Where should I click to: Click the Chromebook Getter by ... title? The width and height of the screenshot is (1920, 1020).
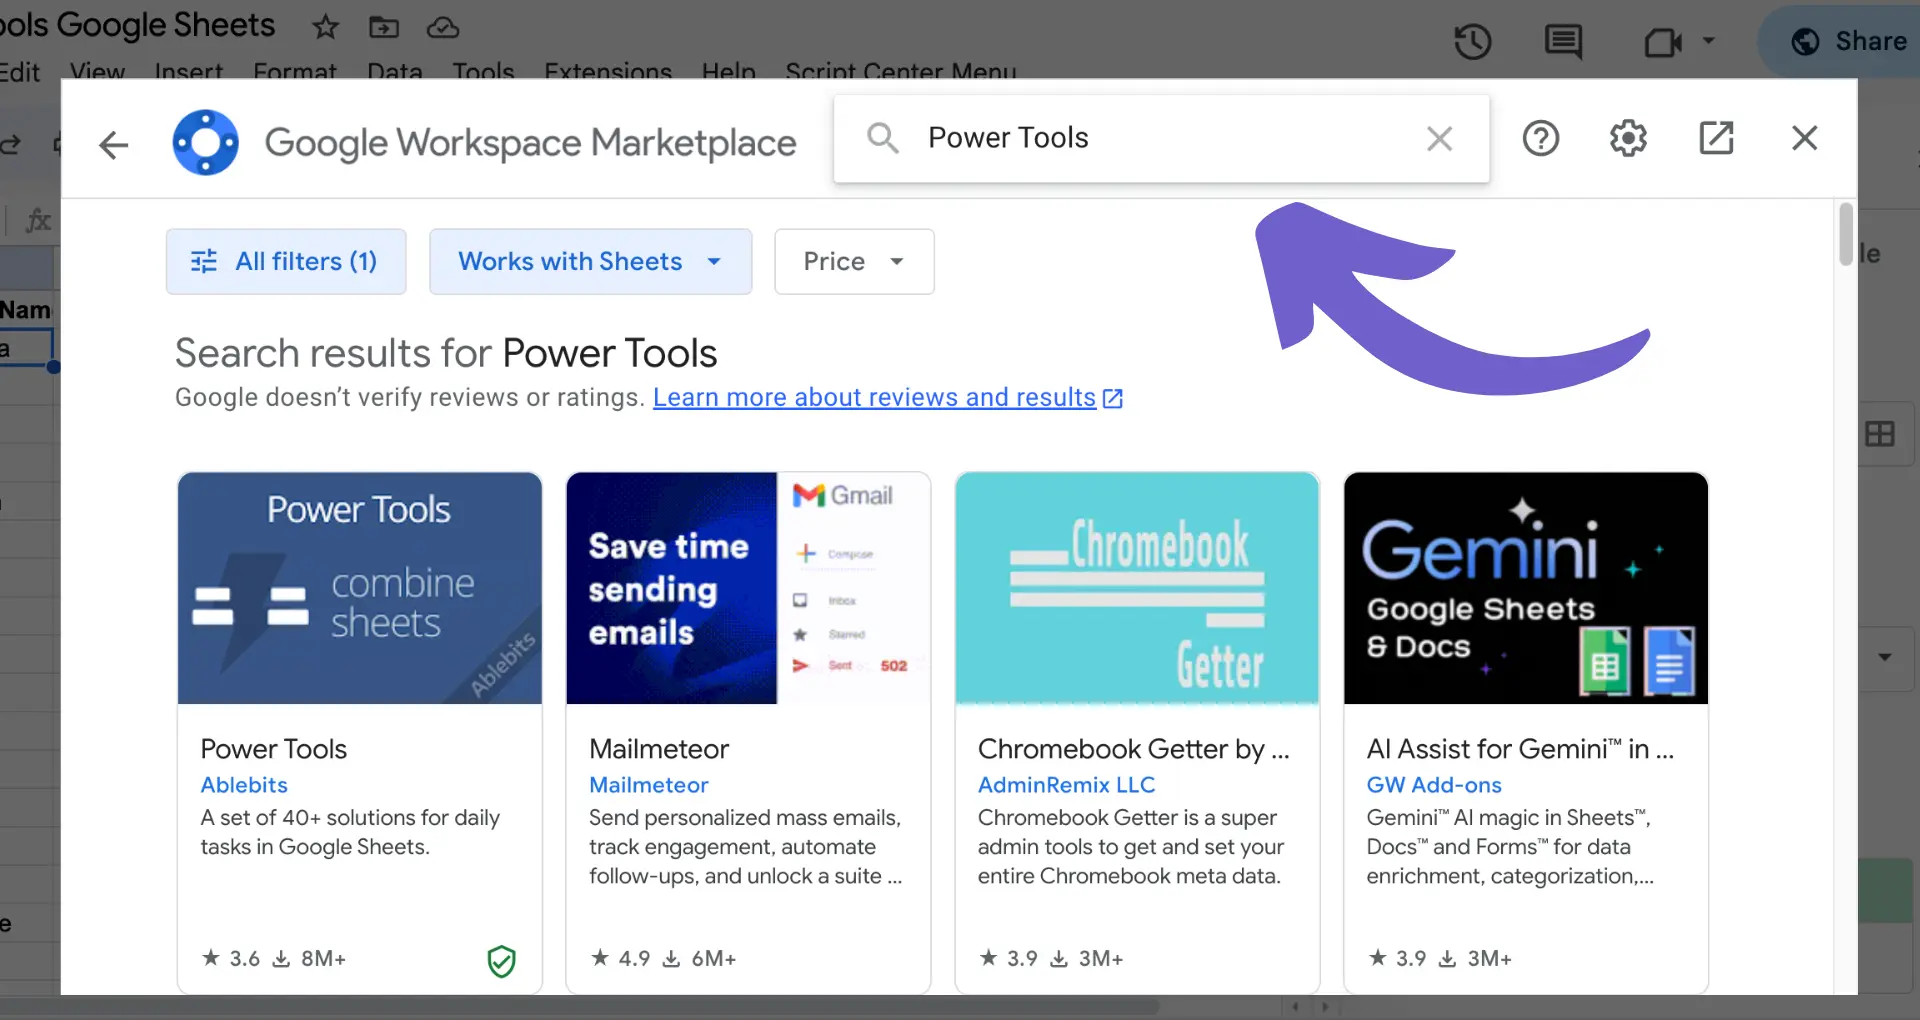pos(1134,749)
